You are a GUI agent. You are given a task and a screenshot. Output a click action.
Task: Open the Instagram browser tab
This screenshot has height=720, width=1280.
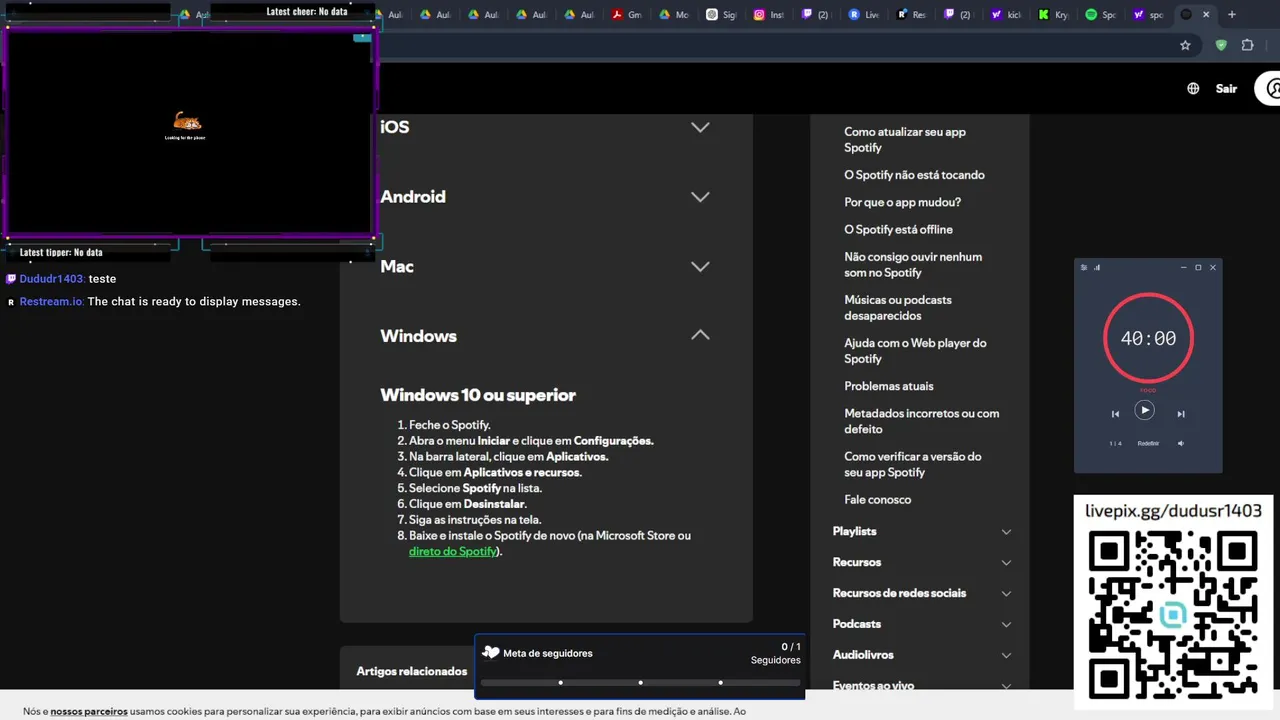click(x=768, y=15)
